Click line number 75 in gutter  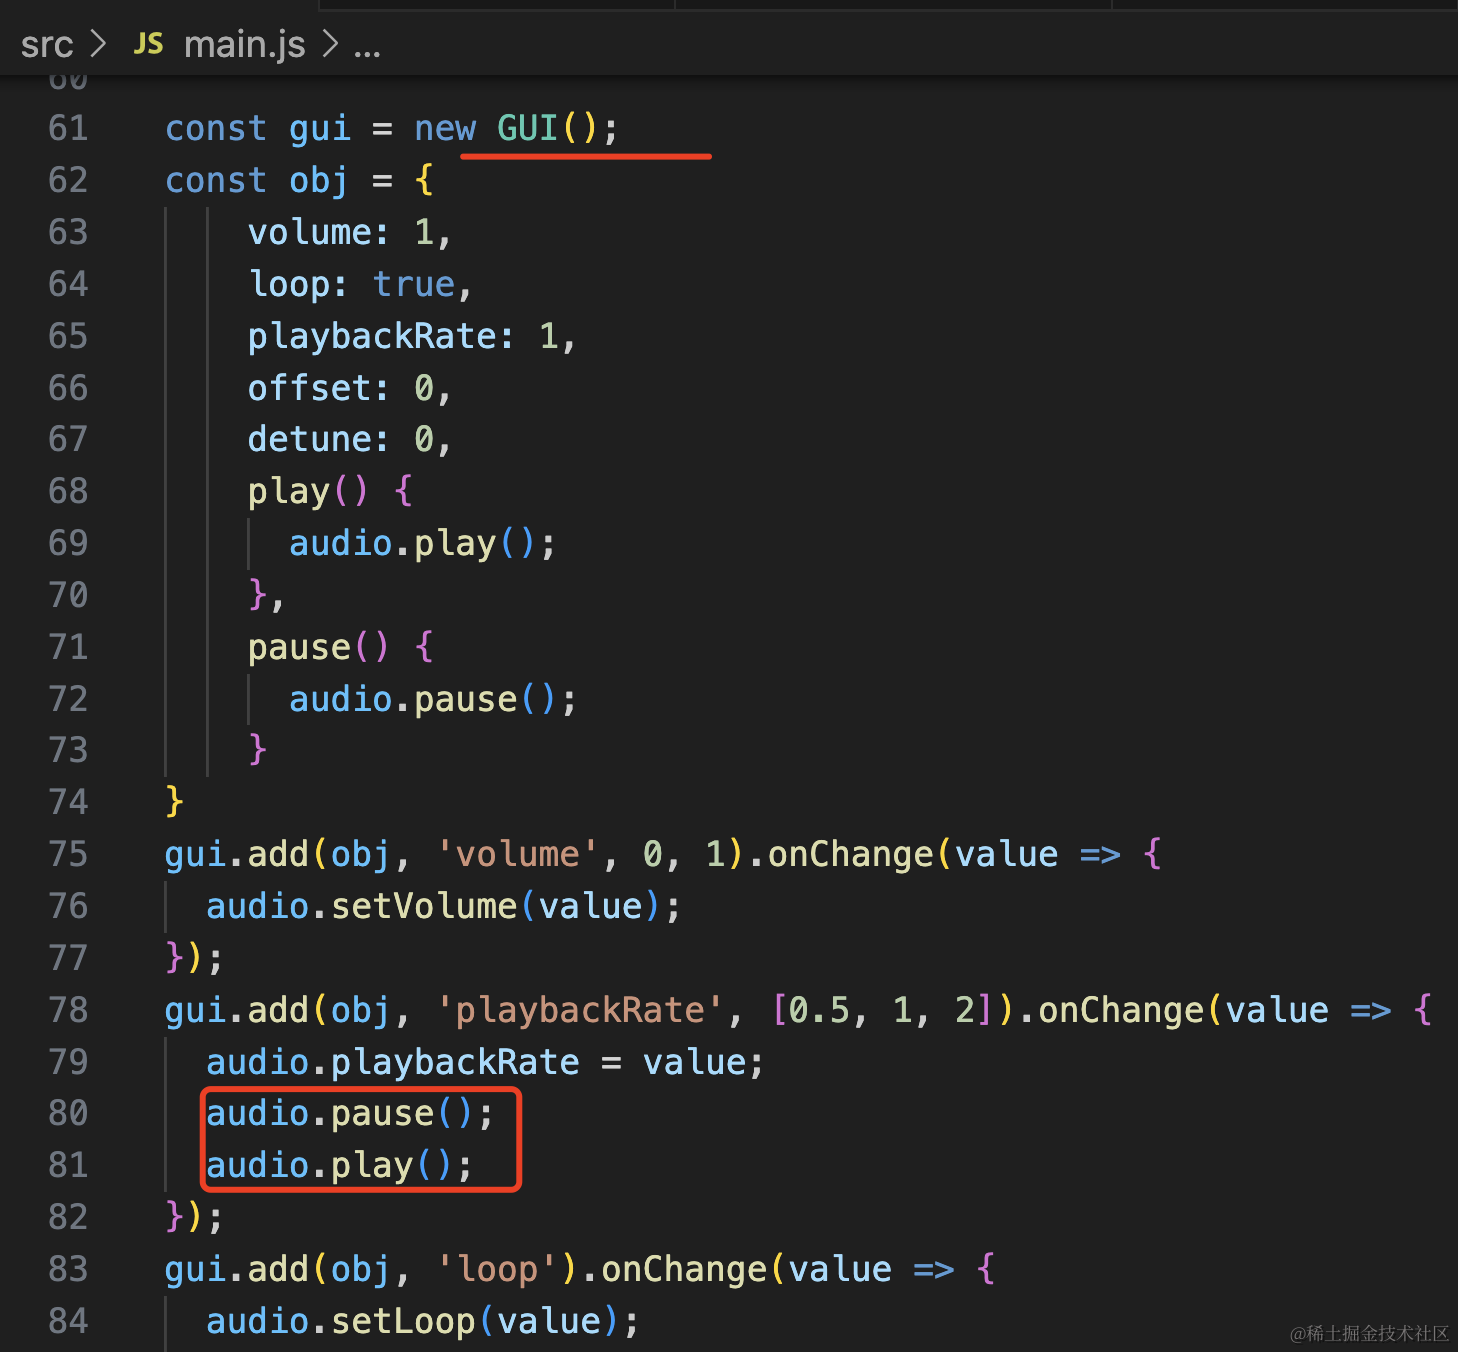coord(68,854)
